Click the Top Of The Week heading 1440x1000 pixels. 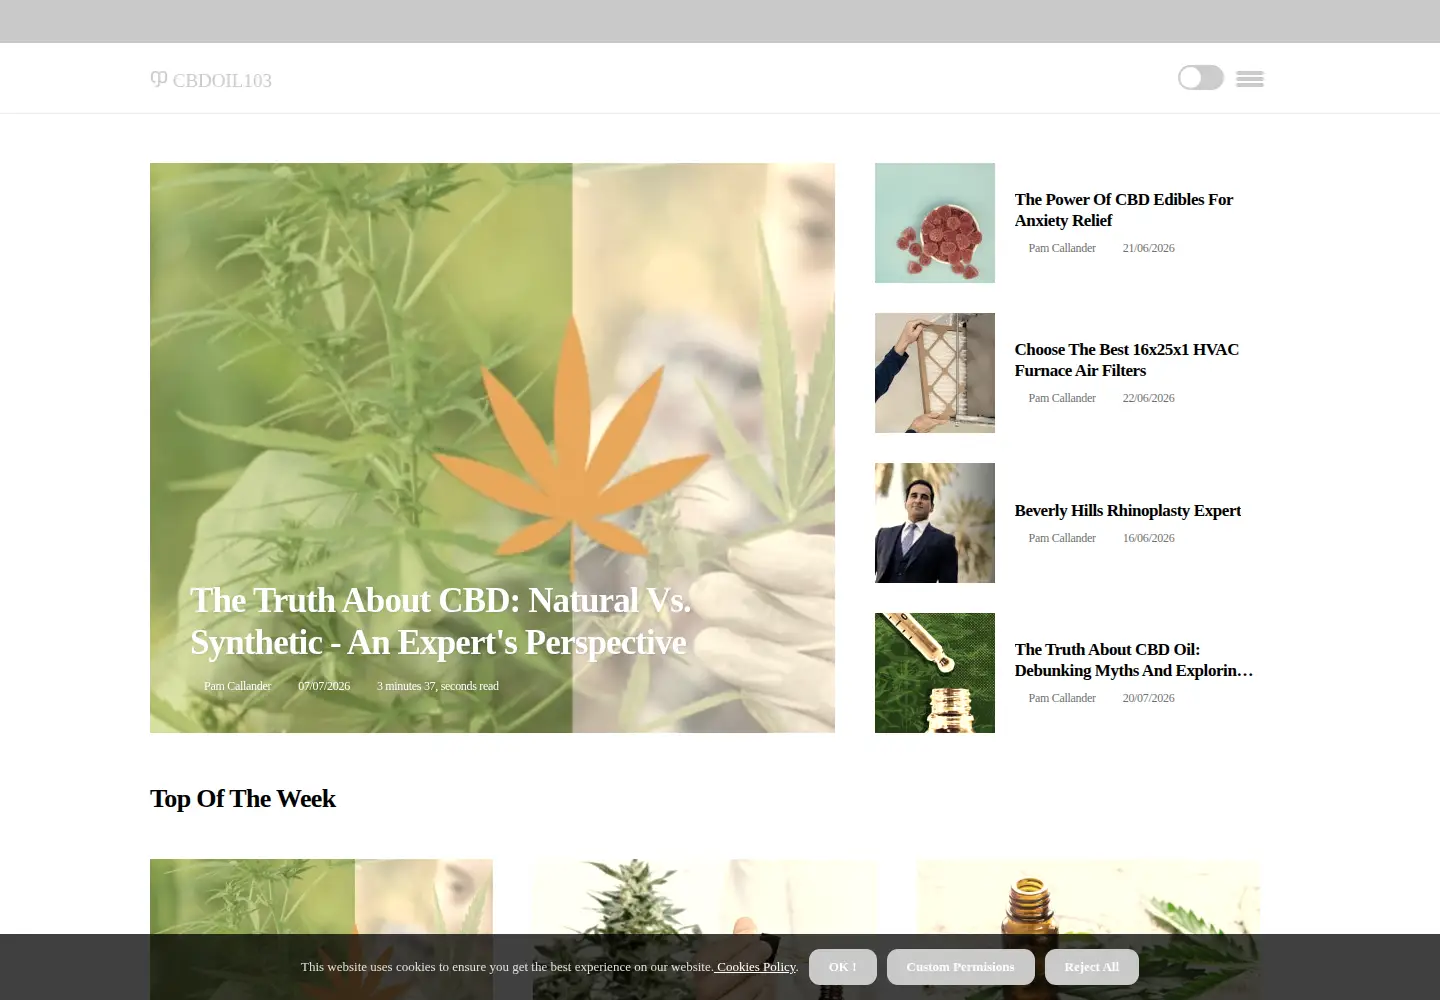click(243, 799)
